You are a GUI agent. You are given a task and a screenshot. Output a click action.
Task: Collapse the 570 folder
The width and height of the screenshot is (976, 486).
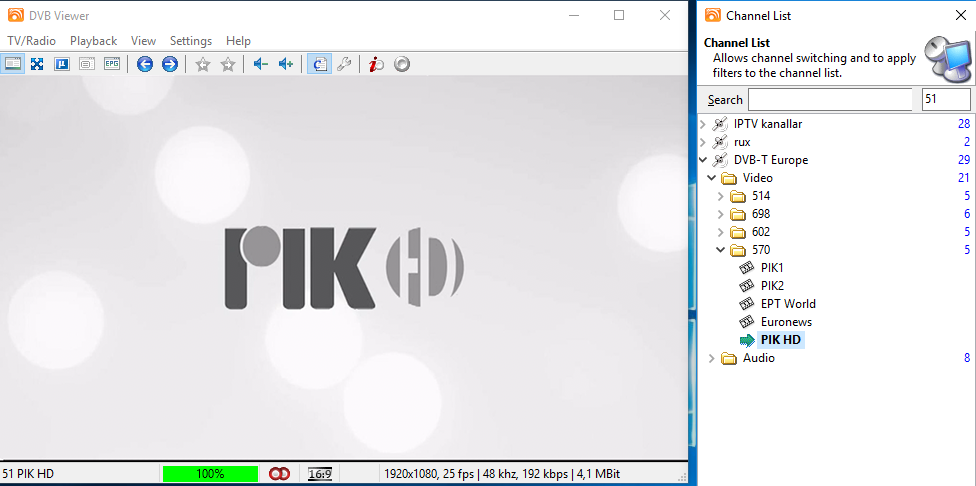pyautogui.click(x=721, y=250)
